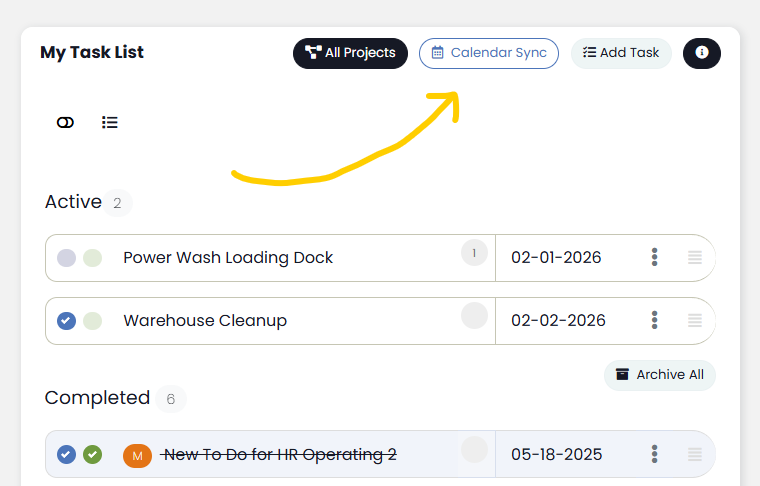760x486 pixels.
Task: Click comment count bubble on Power Wash task
Action: [x=474, y=254]
